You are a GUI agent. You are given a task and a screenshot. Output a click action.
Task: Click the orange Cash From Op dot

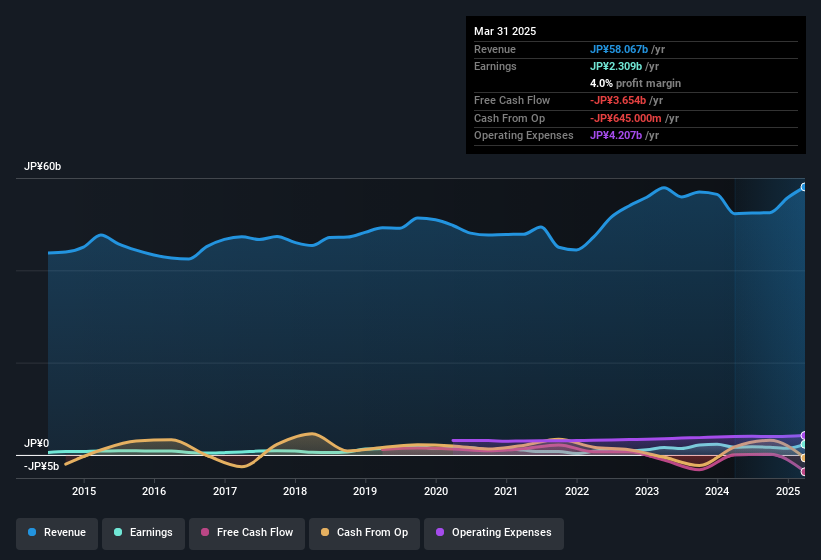tap(325, 532)
